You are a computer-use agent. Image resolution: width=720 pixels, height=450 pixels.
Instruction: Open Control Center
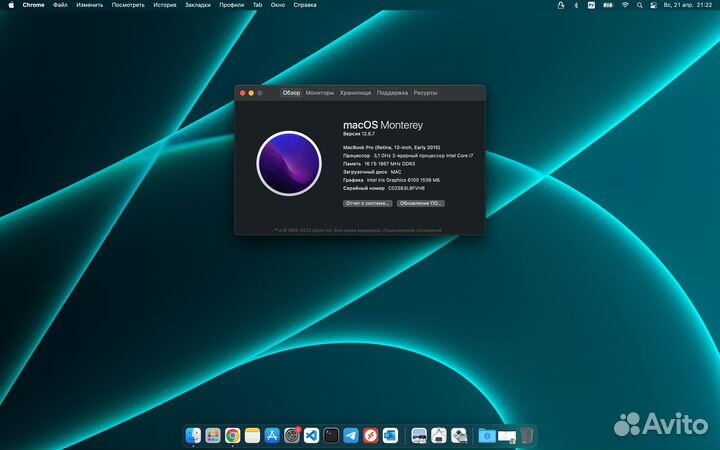tap(653, 5)
